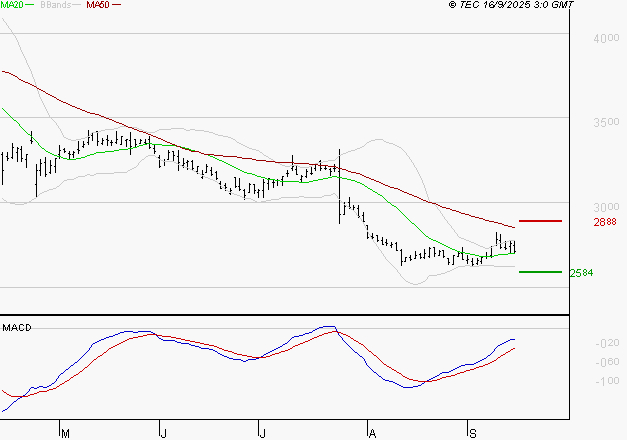Click the S month label on time axis
Viewport: 627px width, 440px height.
coord(472,433)
